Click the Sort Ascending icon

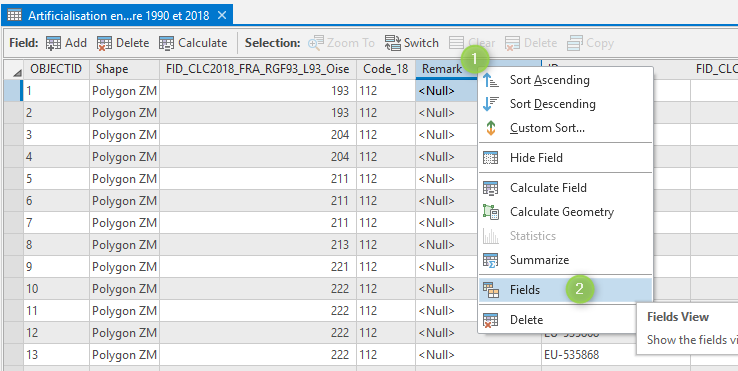tap(490, 80)
